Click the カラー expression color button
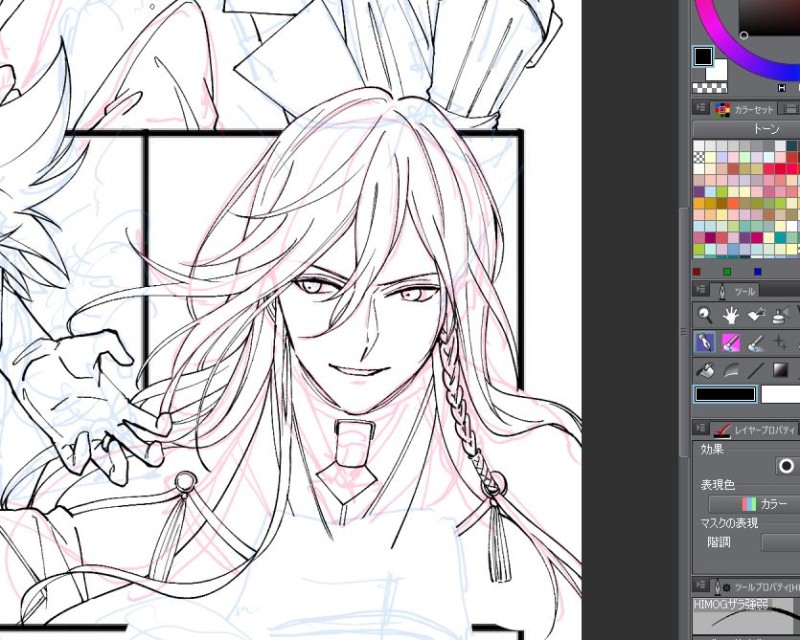 pos(755,504)
